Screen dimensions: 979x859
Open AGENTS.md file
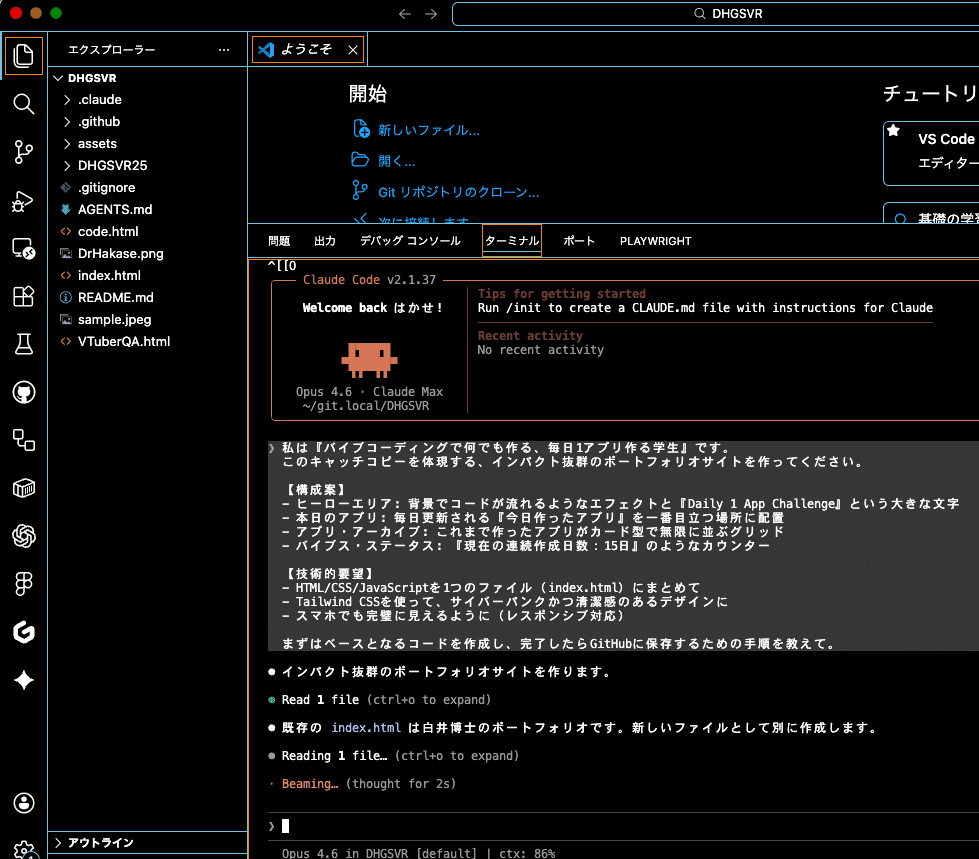tap(115, 209)
